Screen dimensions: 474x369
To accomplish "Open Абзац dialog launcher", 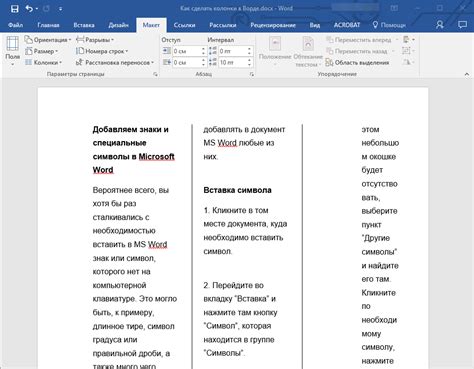I will click(252, 74).
